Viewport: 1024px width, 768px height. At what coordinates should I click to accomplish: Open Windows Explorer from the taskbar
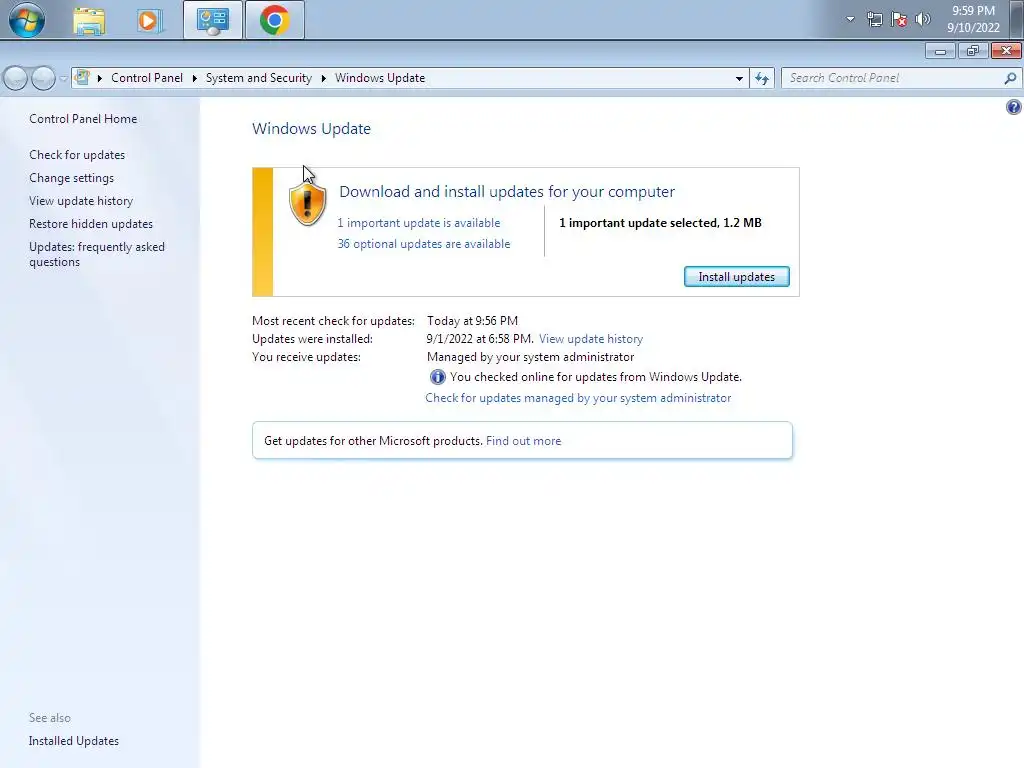(89, 20)
